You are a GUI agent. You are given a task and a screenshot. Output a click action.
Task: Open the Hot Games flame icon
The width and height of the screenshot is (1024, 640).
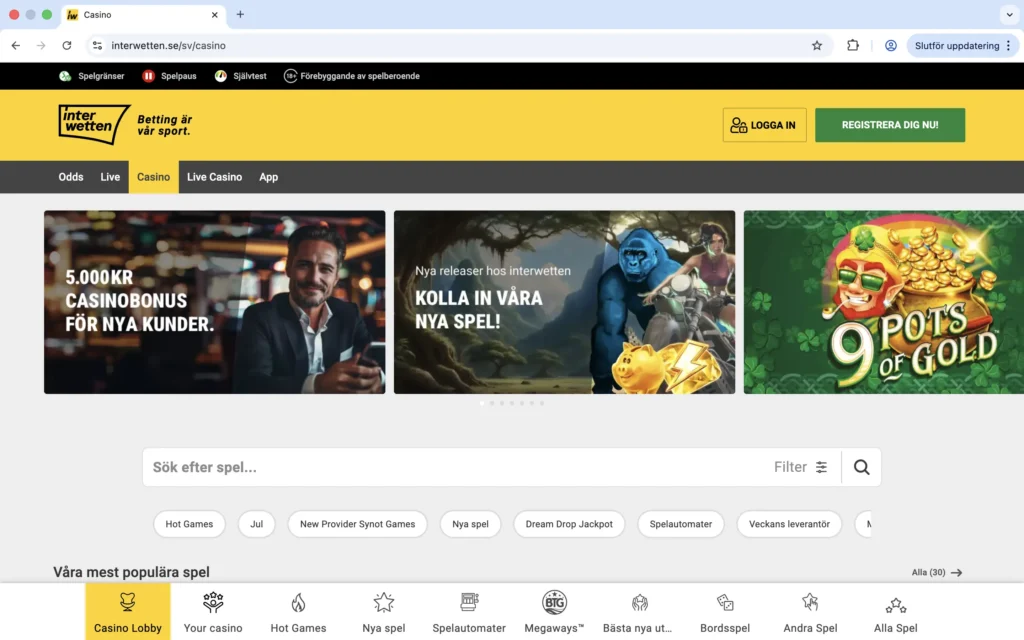[x=298, y=602]
